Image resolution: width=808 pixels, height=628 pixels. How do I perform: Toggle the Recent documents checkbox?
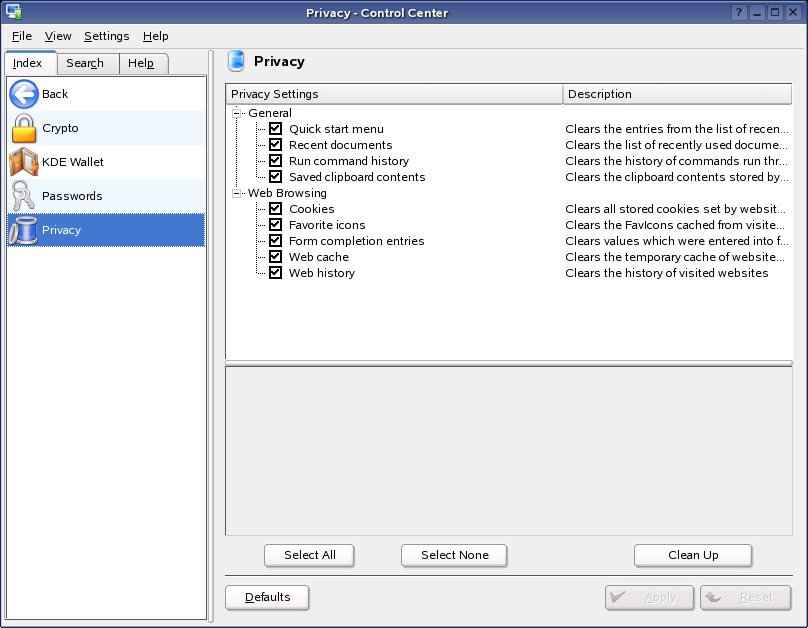pyautogui.click(x=276, y=145)
